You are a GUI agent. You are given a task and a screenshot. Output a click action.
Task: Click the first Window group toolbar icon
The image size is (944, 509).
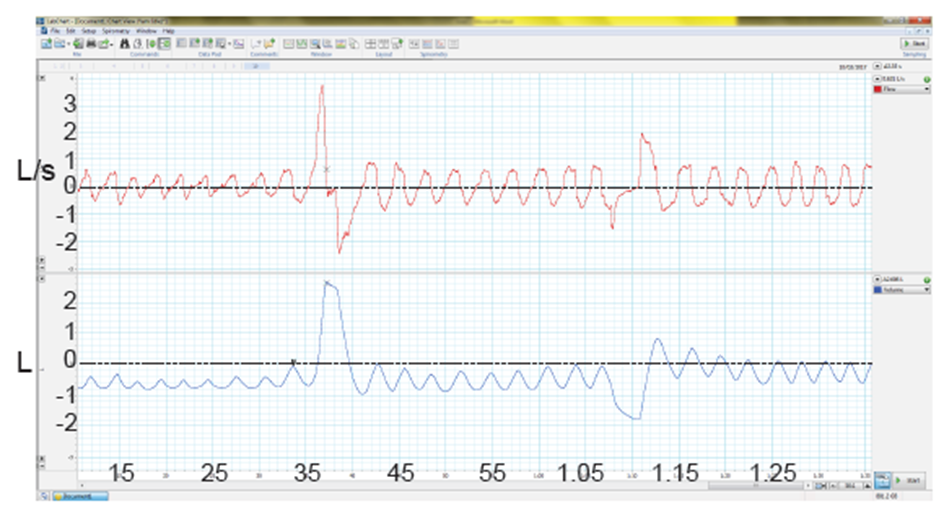tap(290, 44)
